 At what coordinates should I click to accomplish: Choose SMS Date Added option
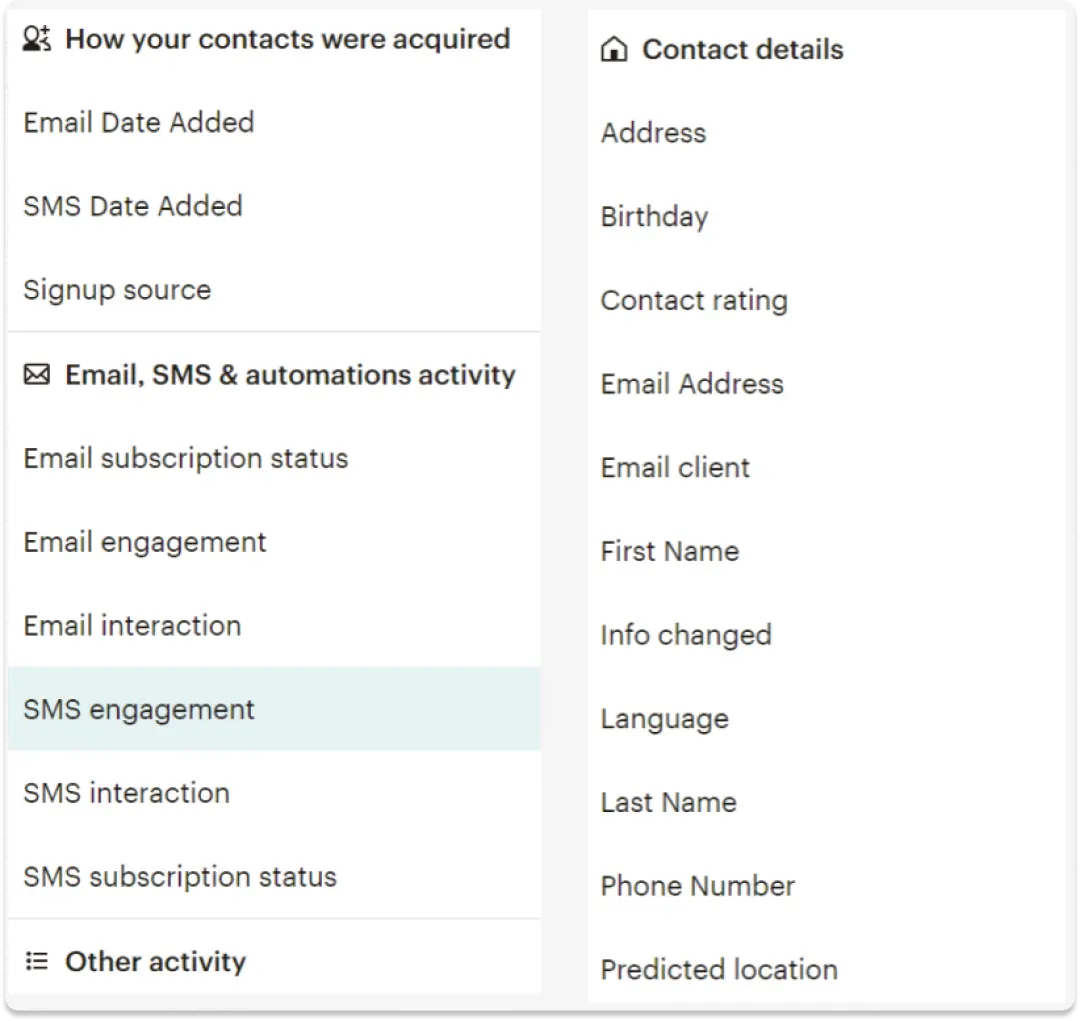click(x=133, y=207)
